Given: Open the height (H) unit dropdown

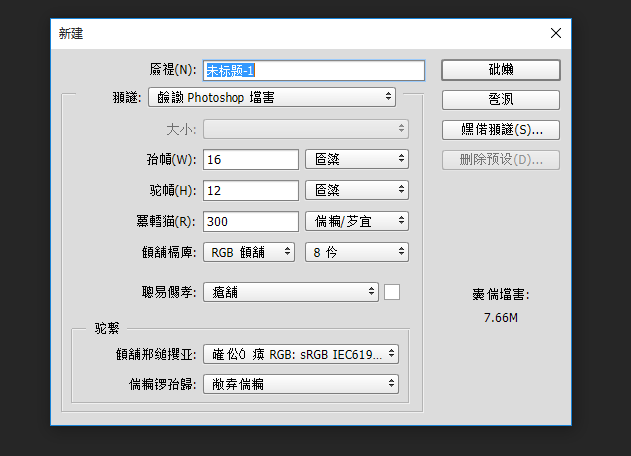Looking at the screenshot, I should click(357, 190).
